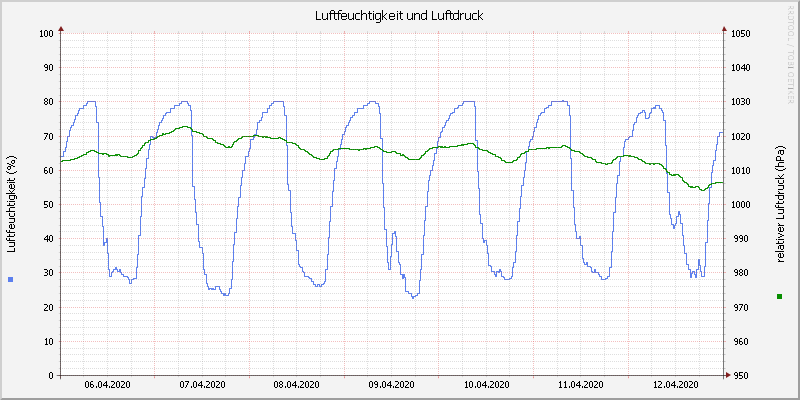Select the 10.04.2020 date label

click(x=487, y=385)
